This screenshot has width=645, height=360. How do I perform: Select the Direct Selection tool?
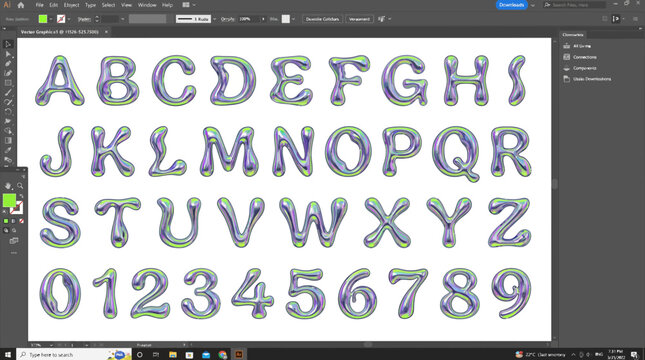[8, 54]
